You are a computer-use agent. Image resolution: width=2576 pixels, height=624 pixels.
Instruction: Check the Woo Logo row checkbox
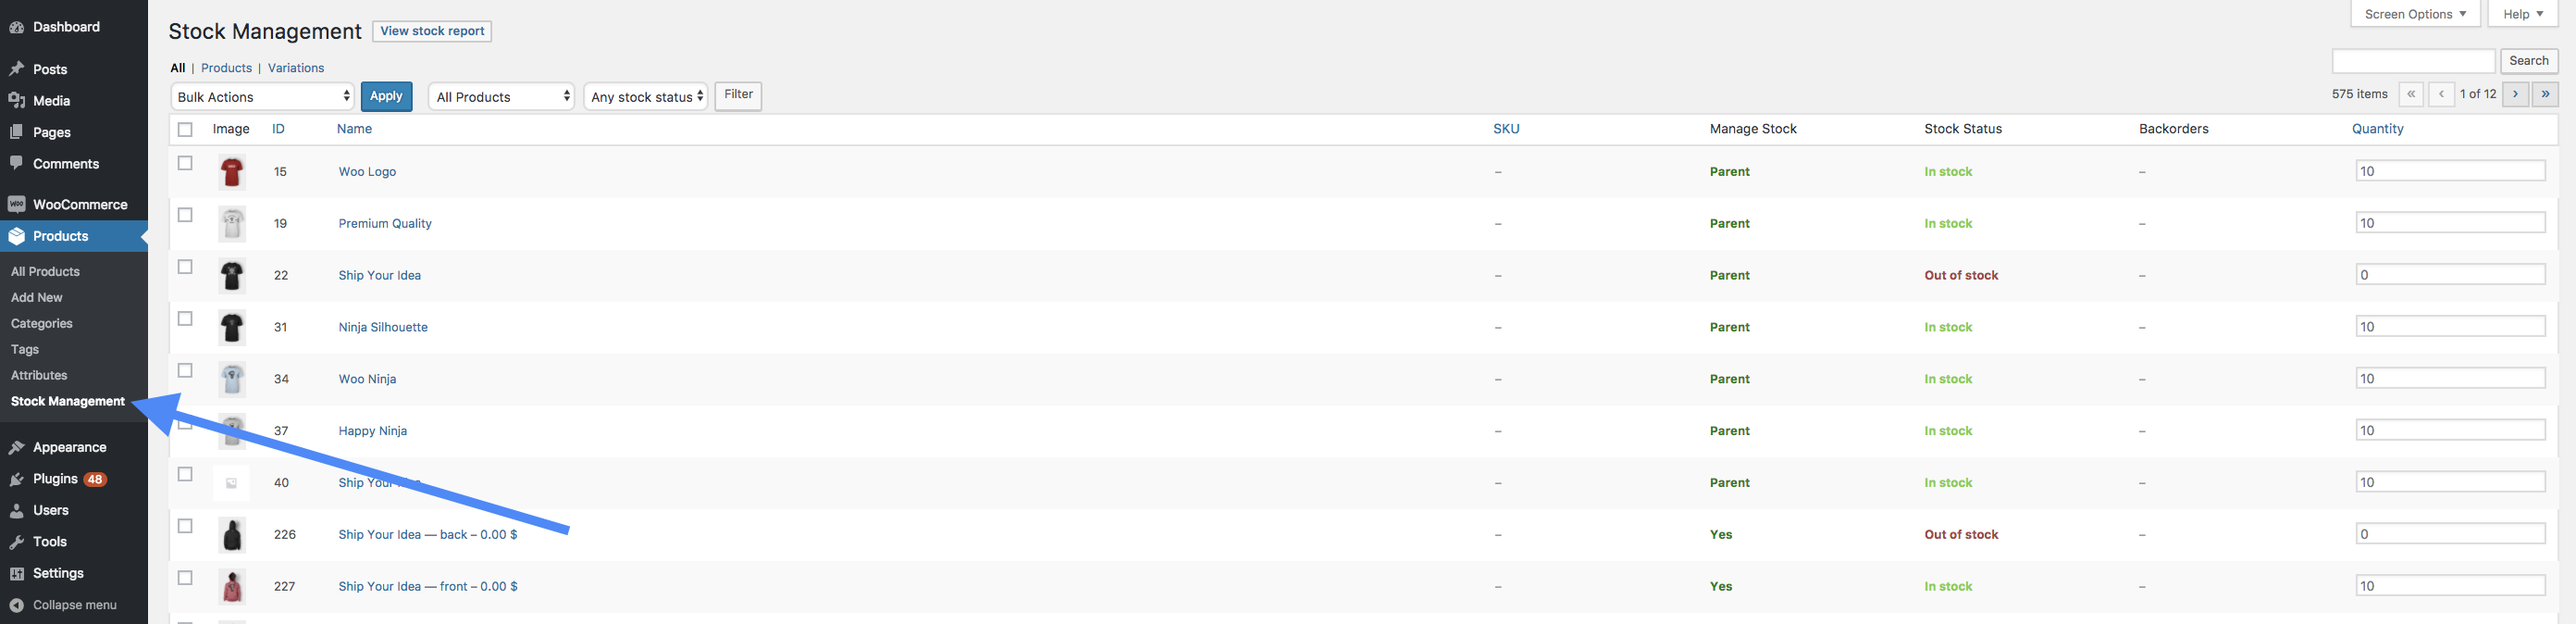[185, 163]
